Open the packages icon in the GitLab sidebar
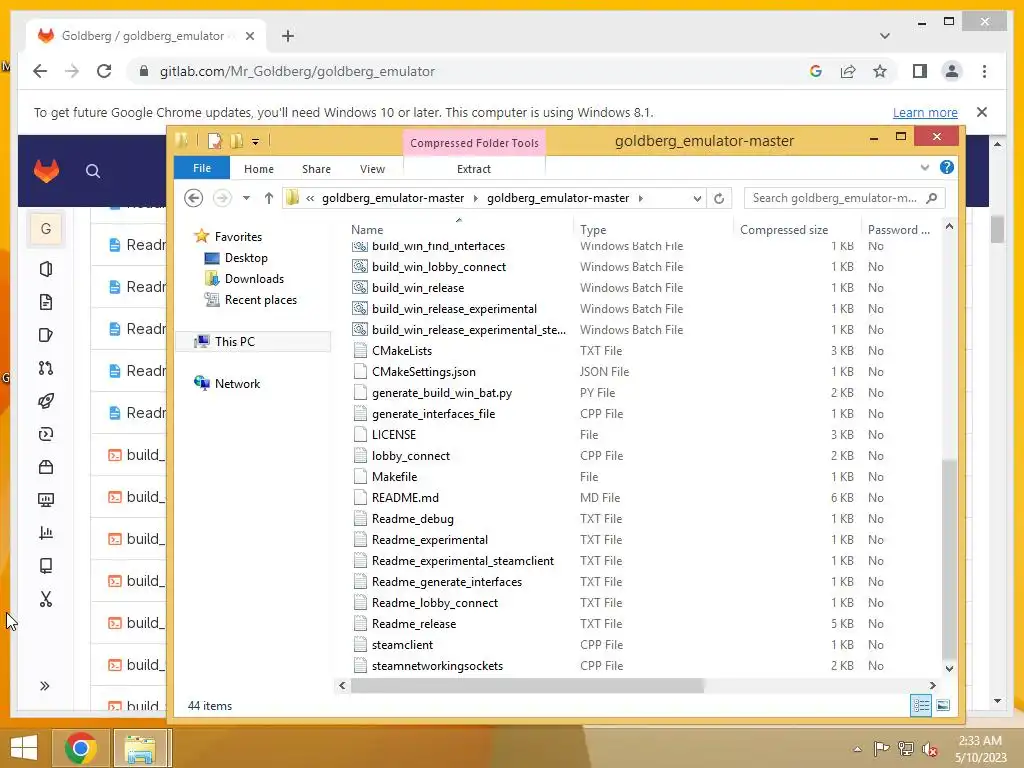Screen dimensions: 1024x768 [x=46, y=467]
